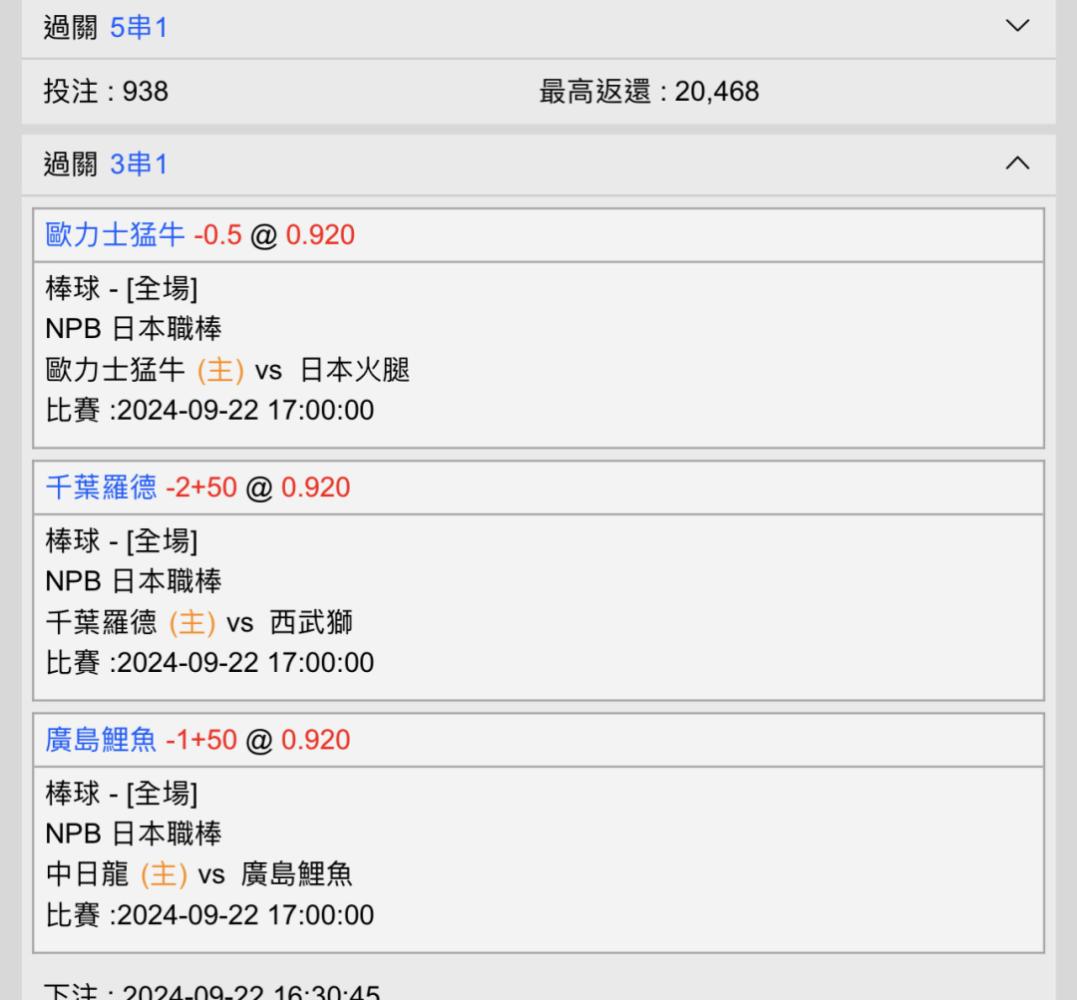The width and height of the screenshot is (1077, 1000).
Task: Click 棒球 - [全場] in 千葉羅德 card
Action: coord(122,541)
